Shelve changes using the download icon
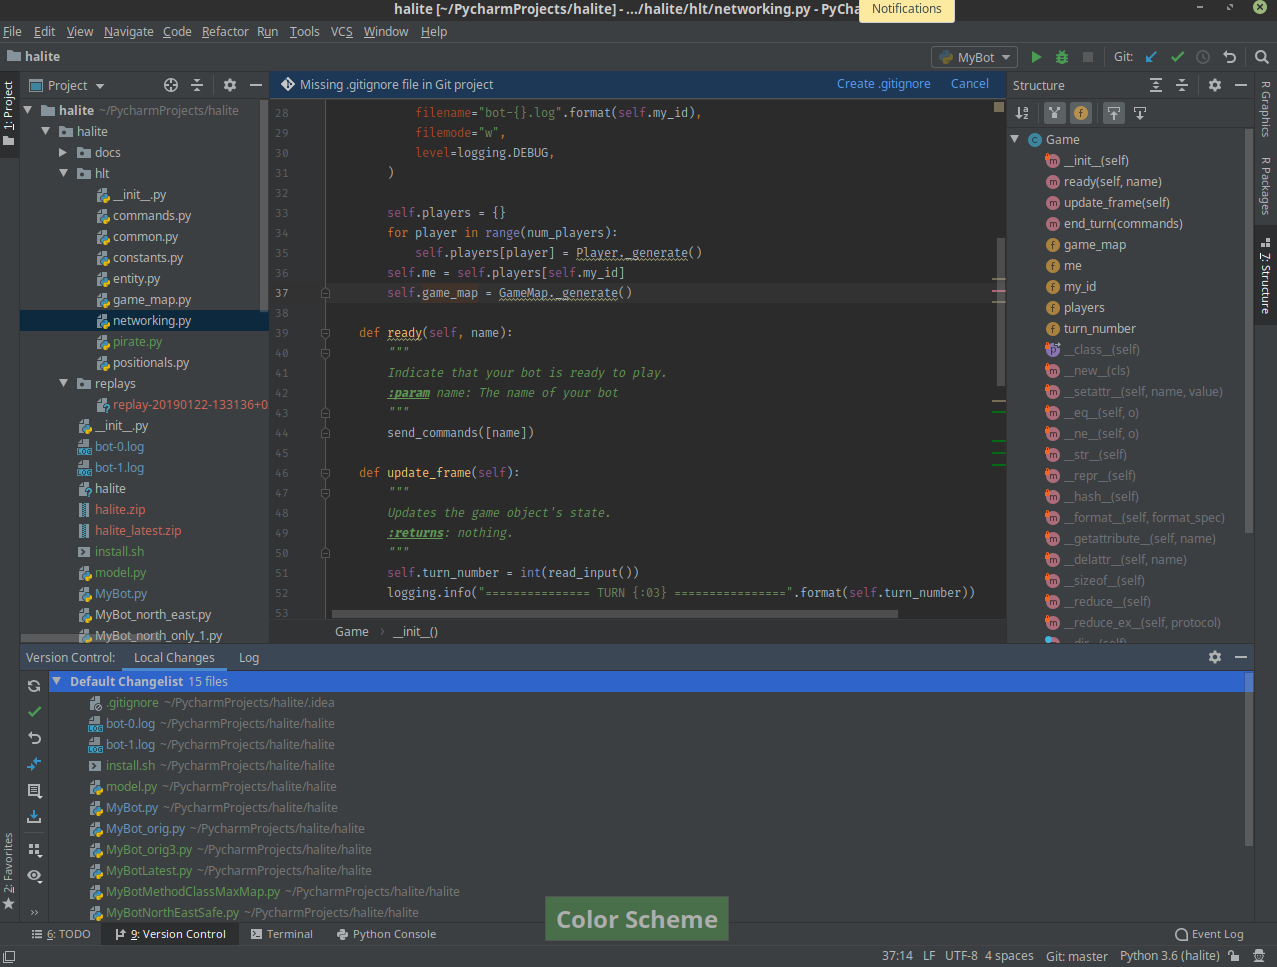1277x967 pixels. click(33, 818)
